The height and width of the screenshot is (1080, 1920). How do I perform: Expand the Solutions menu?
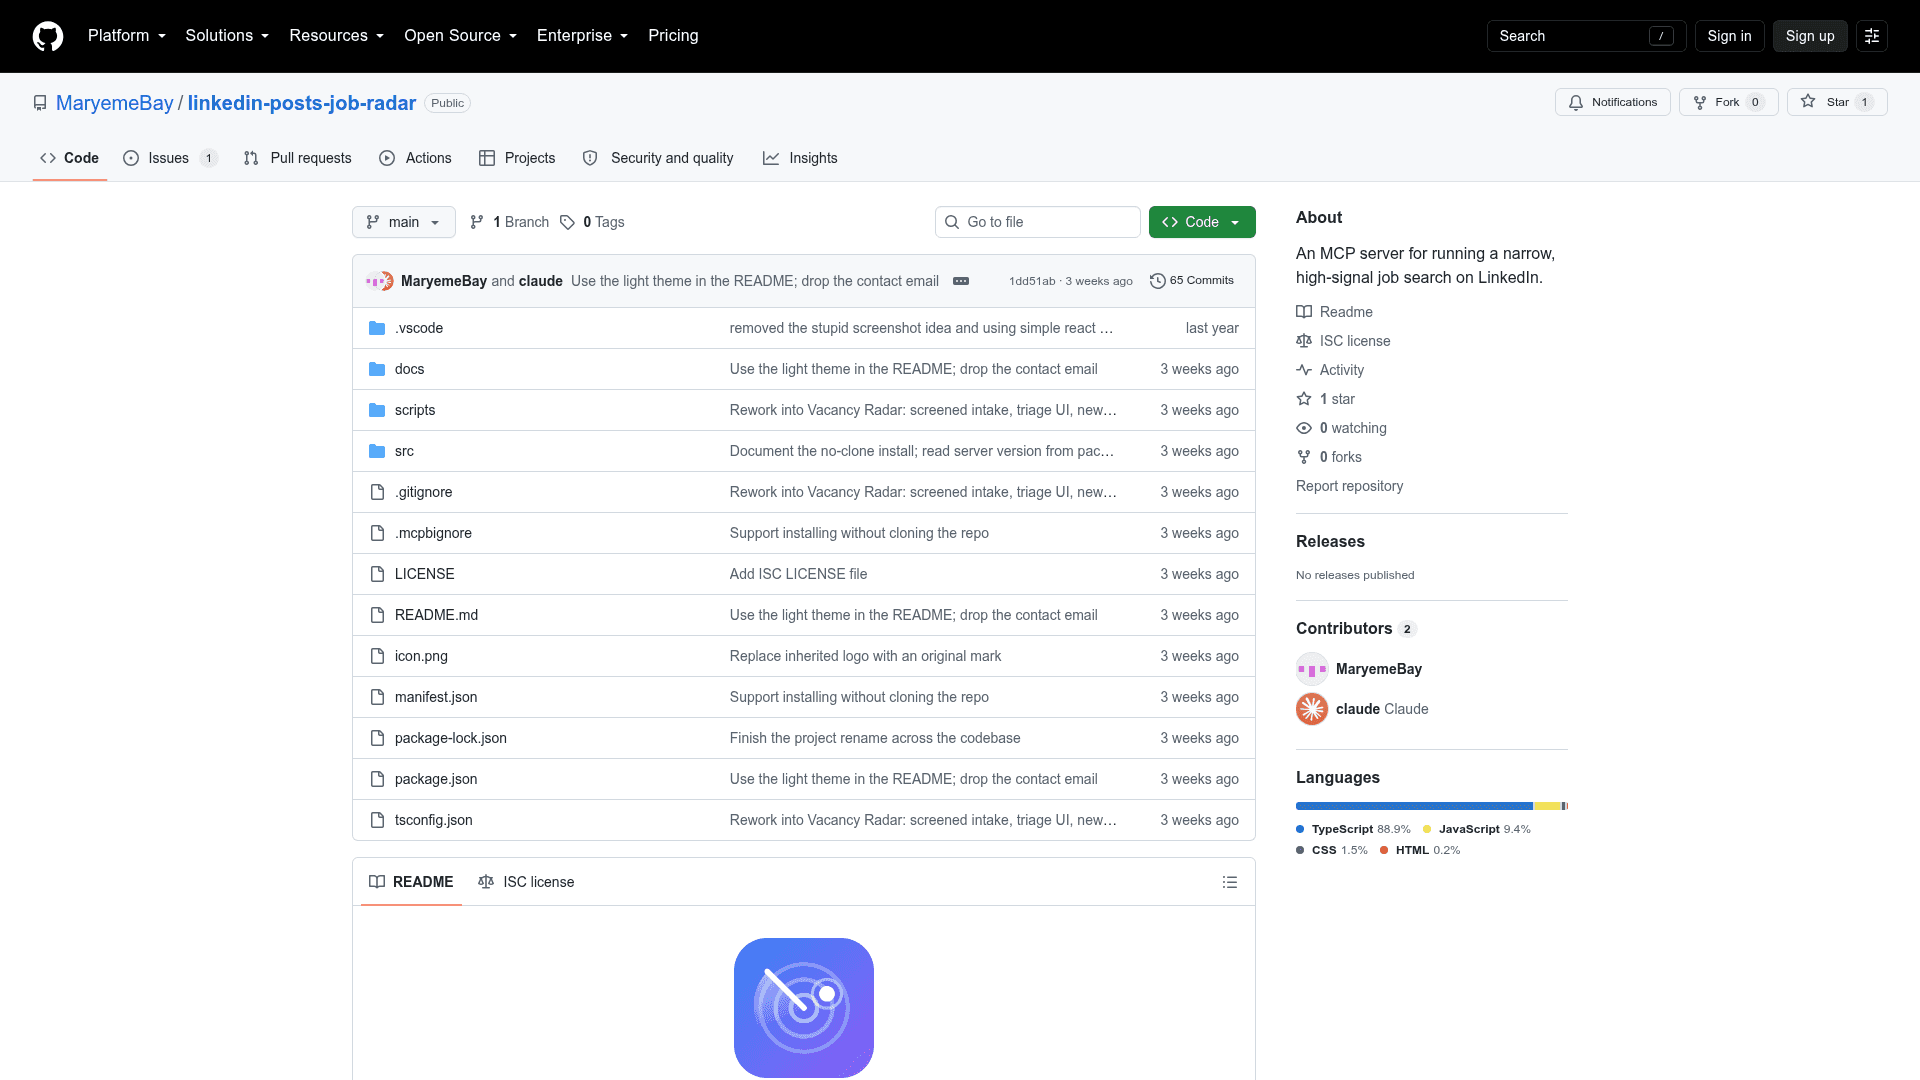[227, 36]
